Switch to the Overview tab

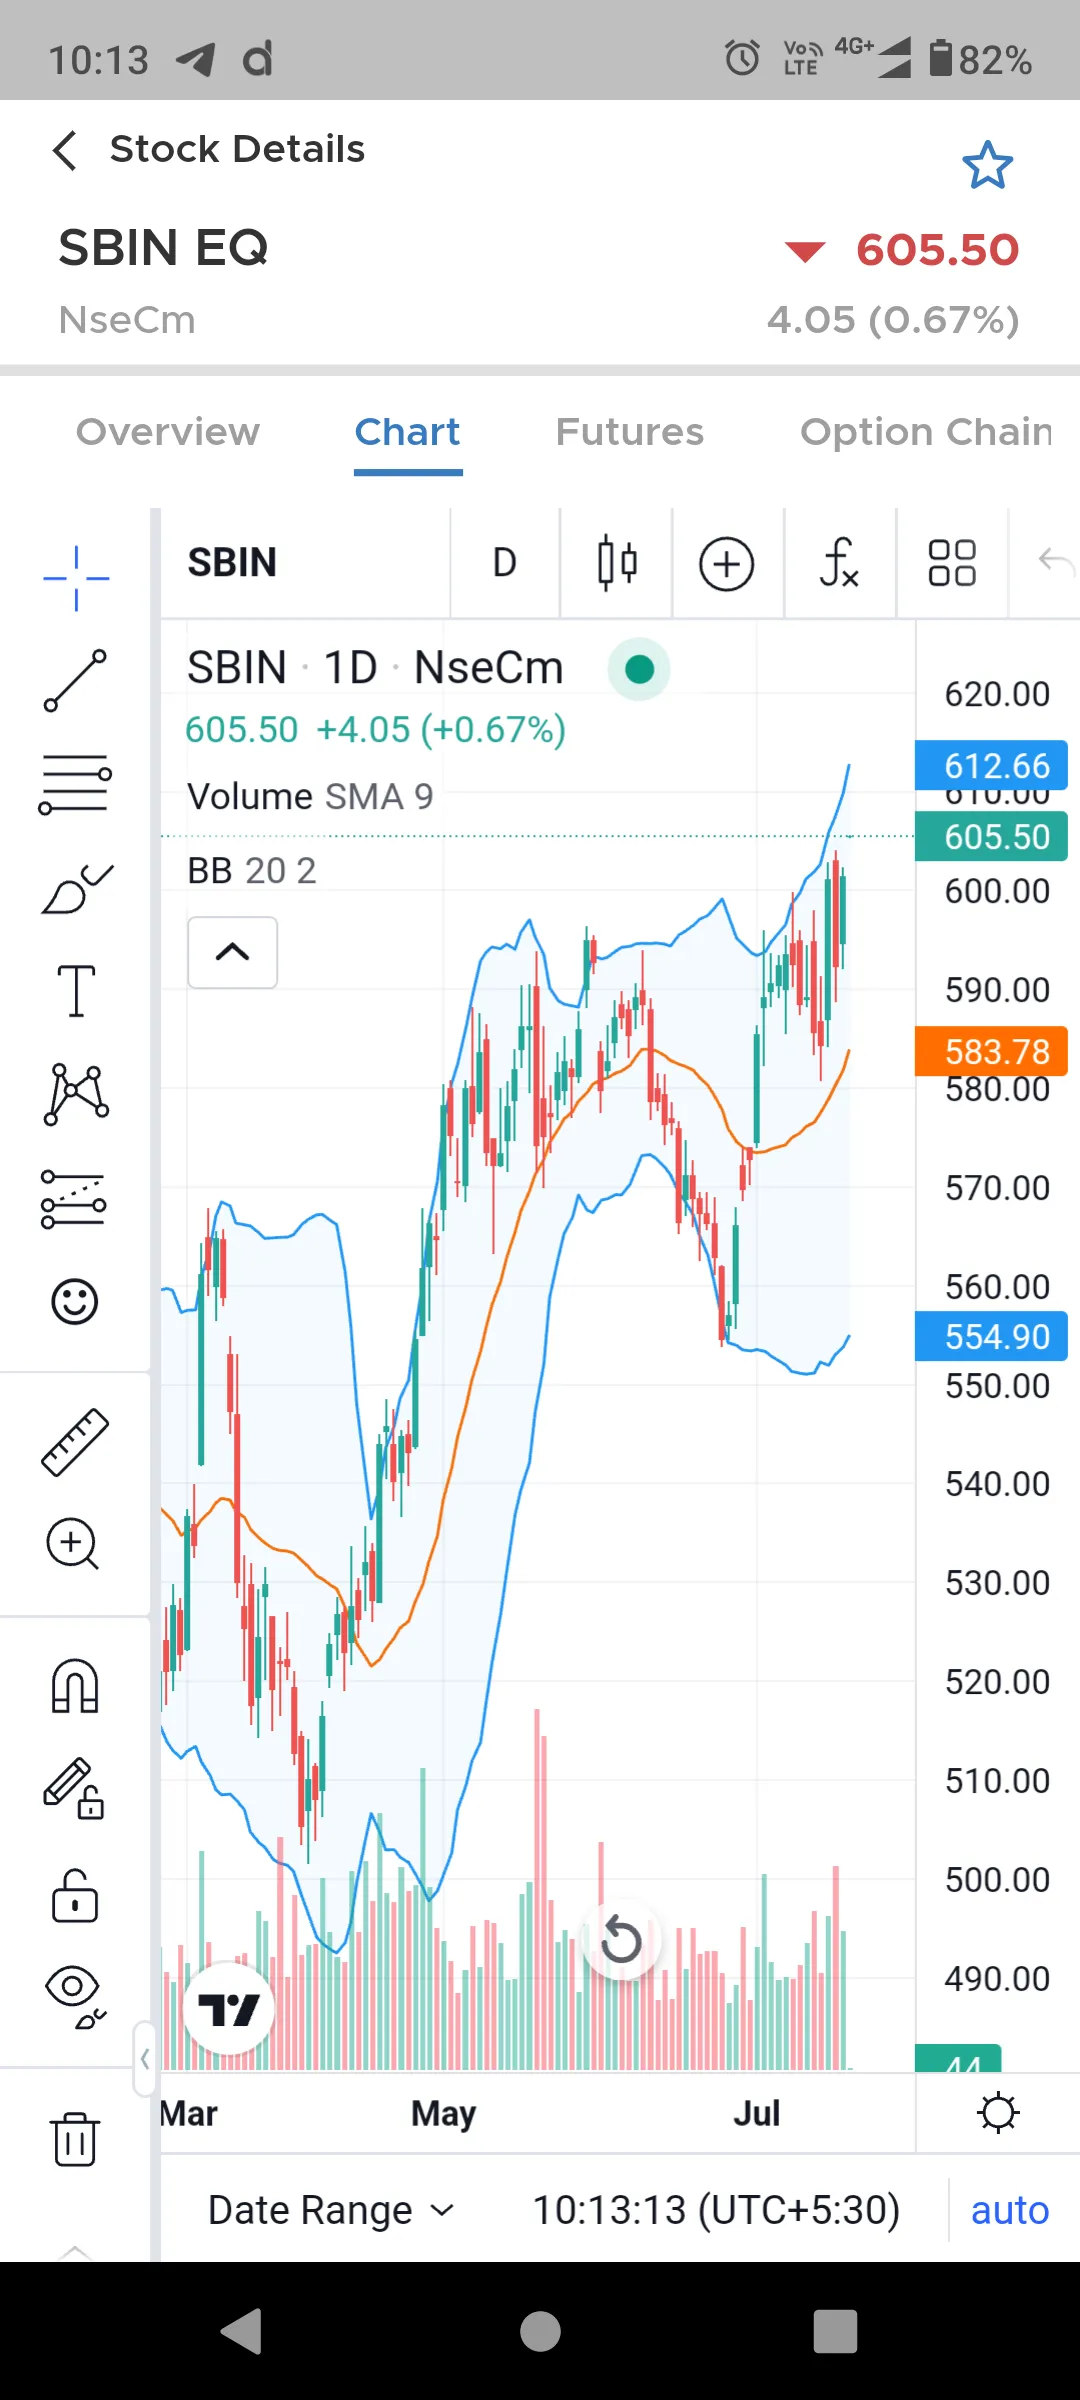click(168, 432)
